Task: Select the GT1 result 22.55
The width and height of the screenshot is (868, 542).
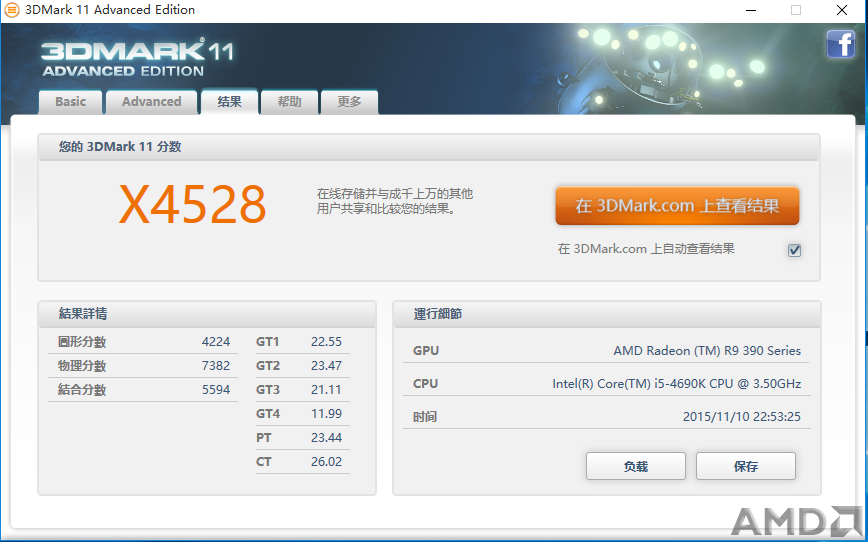Action: tap(327, 342)
